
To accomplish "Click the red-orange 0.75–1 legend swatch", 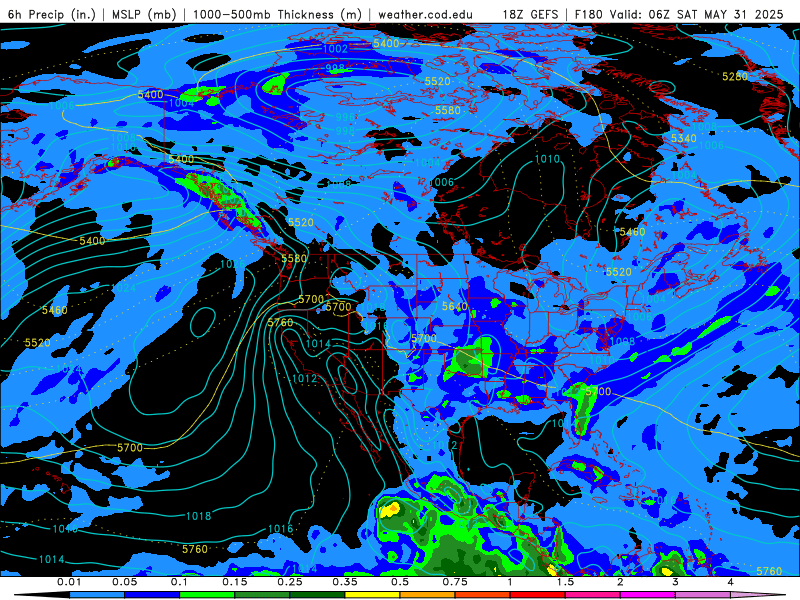I will coord(482,595).
